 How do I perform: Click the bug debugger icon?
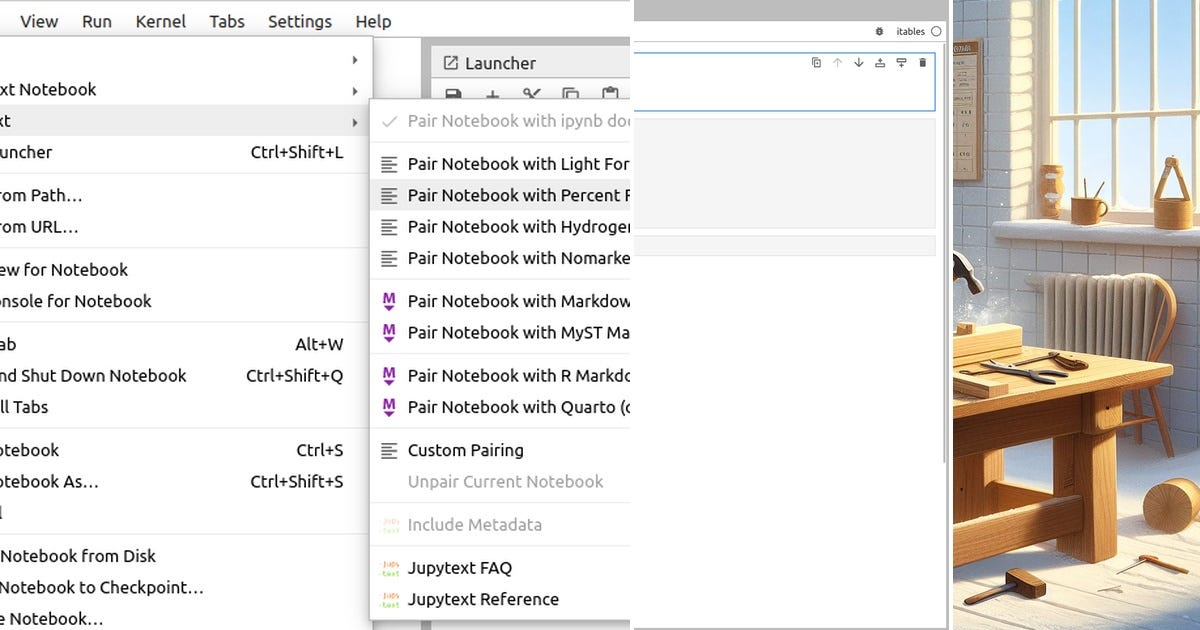(879, 32)
